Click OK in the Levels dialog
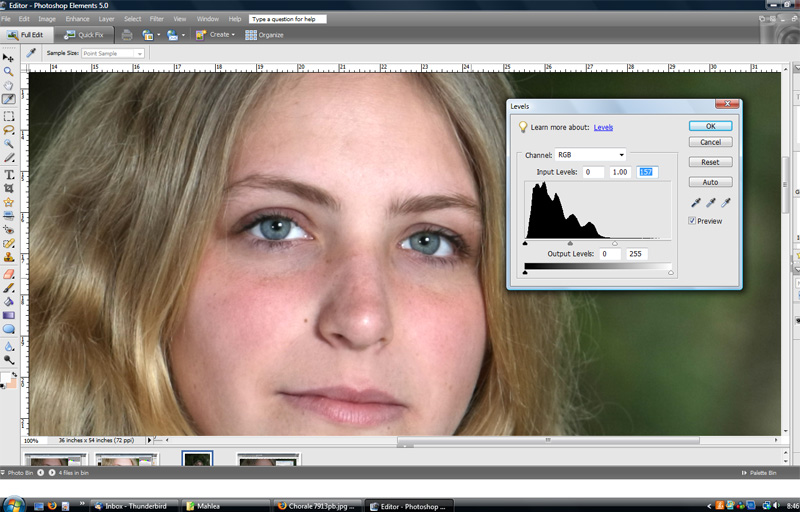The image size is (800, 512). click(710, 126)
